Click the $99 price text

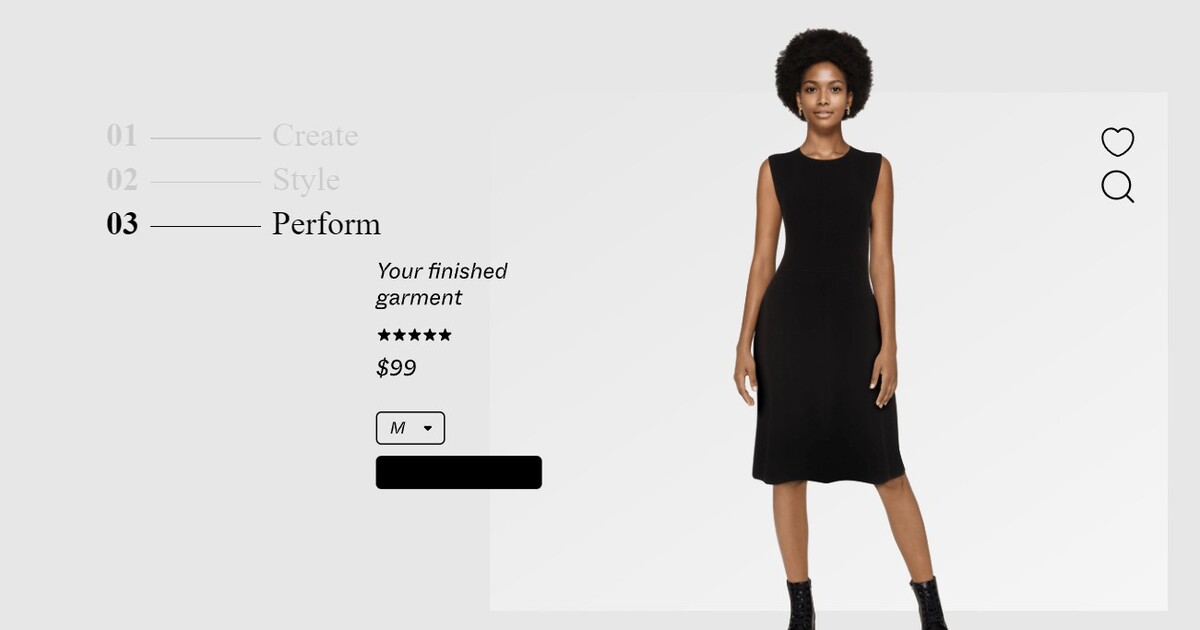pos(396,368)
